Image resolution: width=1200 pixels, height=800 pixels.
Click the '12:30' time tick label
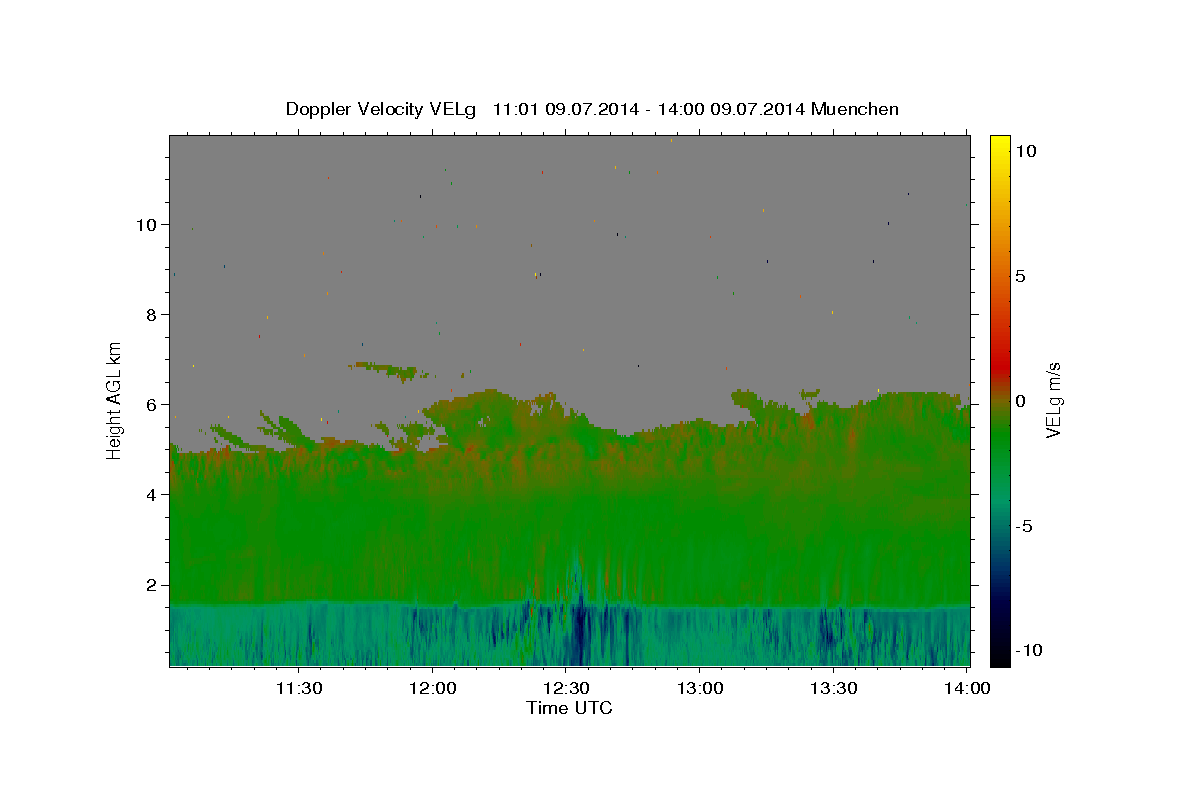pyautogui.click(x=566, y=688)
